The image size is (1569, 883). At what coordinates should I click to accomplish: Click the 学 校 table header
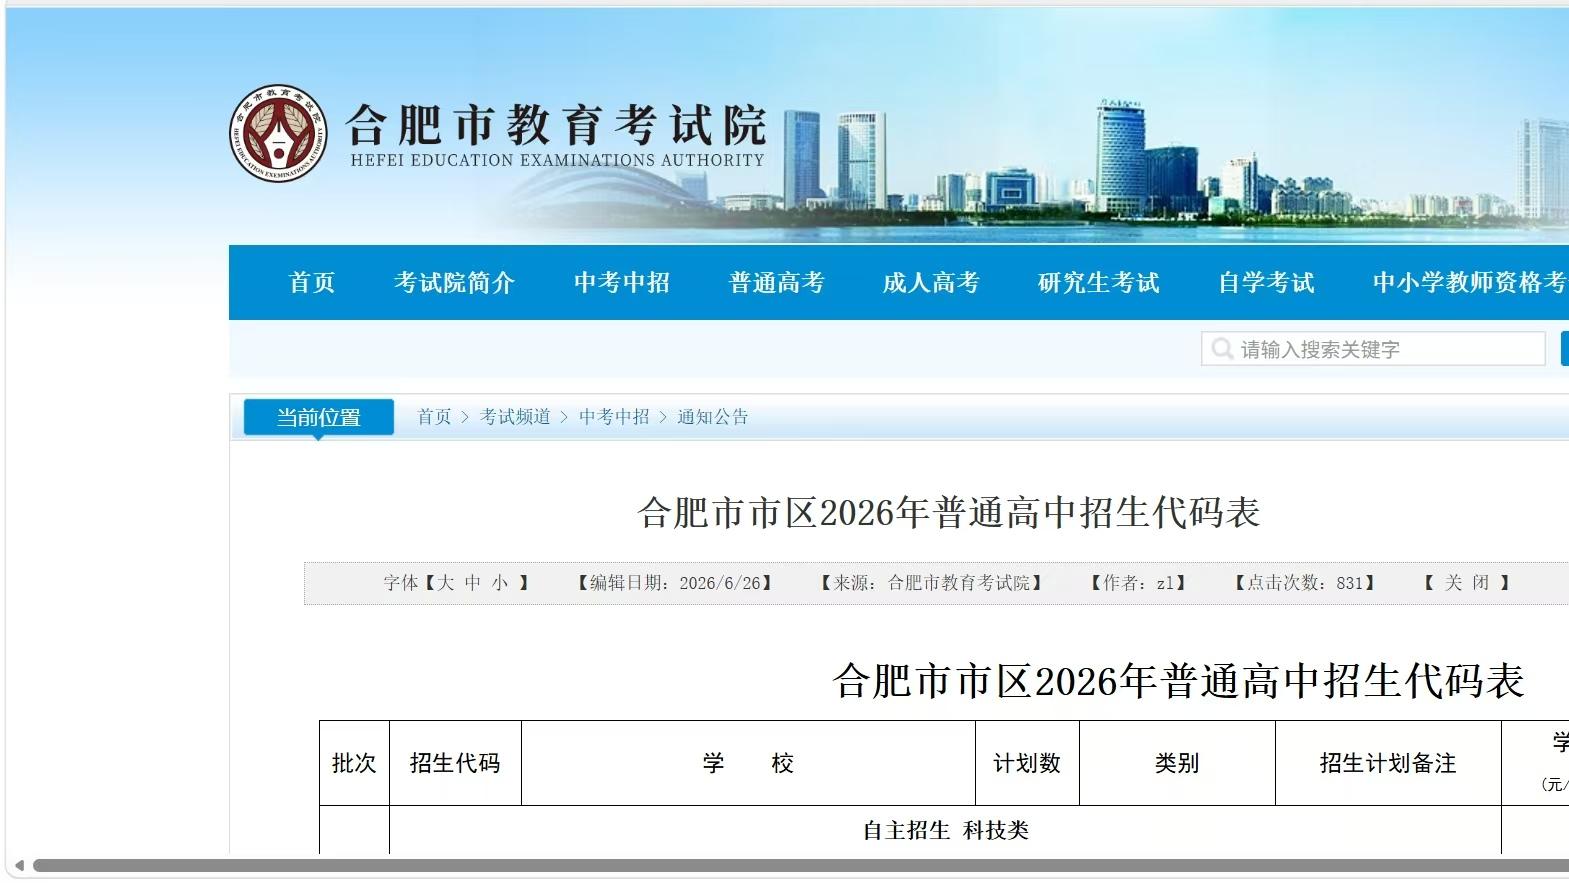(748, 763)
